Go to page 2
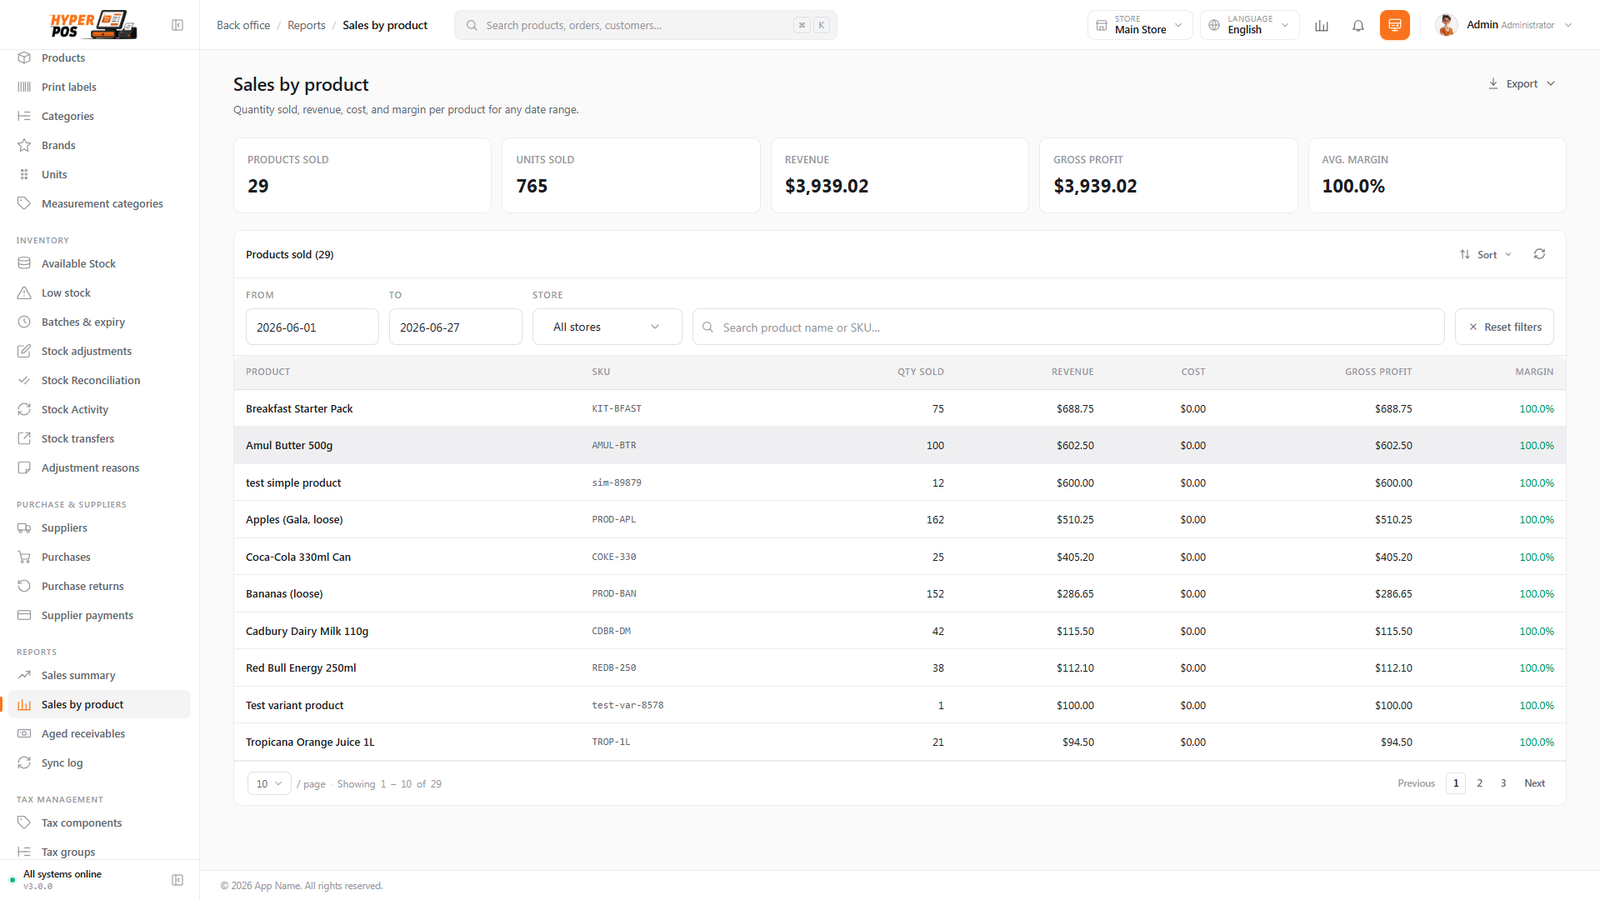 coord(1479,783)
